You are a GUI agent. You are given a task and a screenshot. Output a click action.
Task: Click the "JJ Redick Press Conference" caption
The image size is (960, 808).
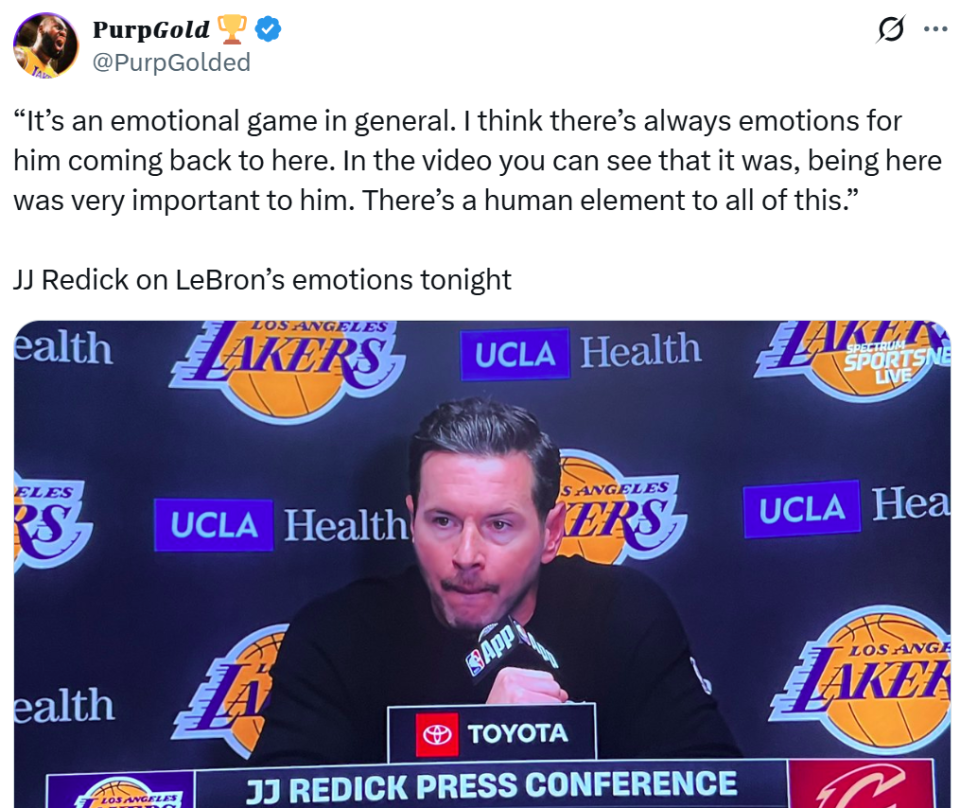491,784
